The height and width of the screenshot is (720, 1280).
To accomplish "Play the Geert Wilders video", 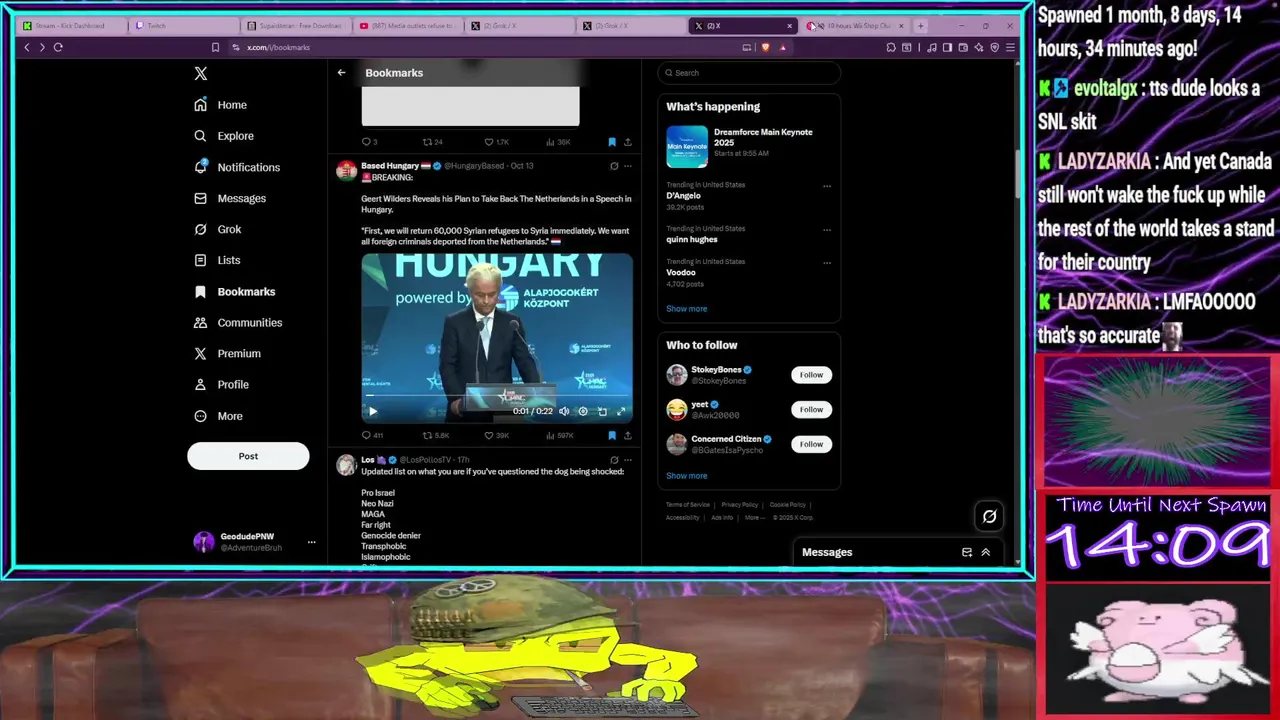I will pos(373,411).
